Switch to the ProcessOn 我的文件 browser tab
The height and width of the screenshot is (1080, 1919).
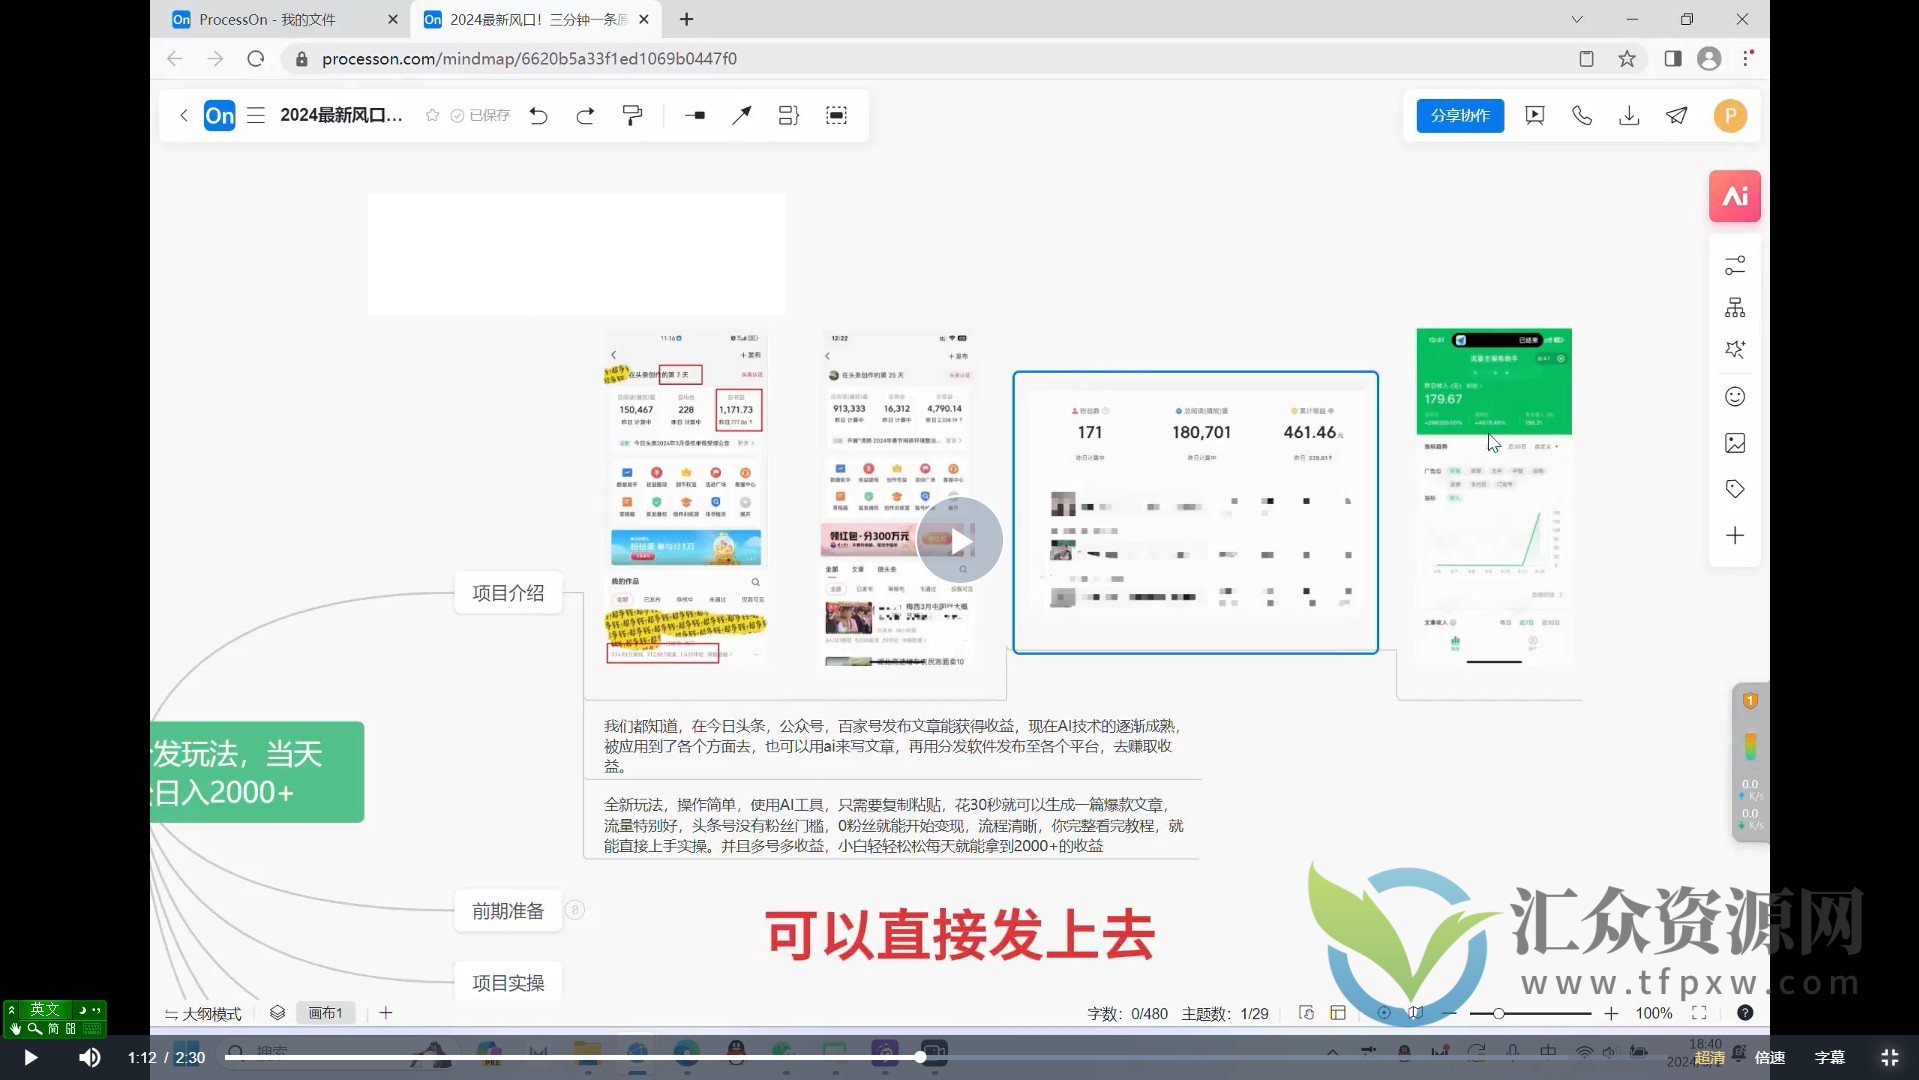(x=265, y=19)
